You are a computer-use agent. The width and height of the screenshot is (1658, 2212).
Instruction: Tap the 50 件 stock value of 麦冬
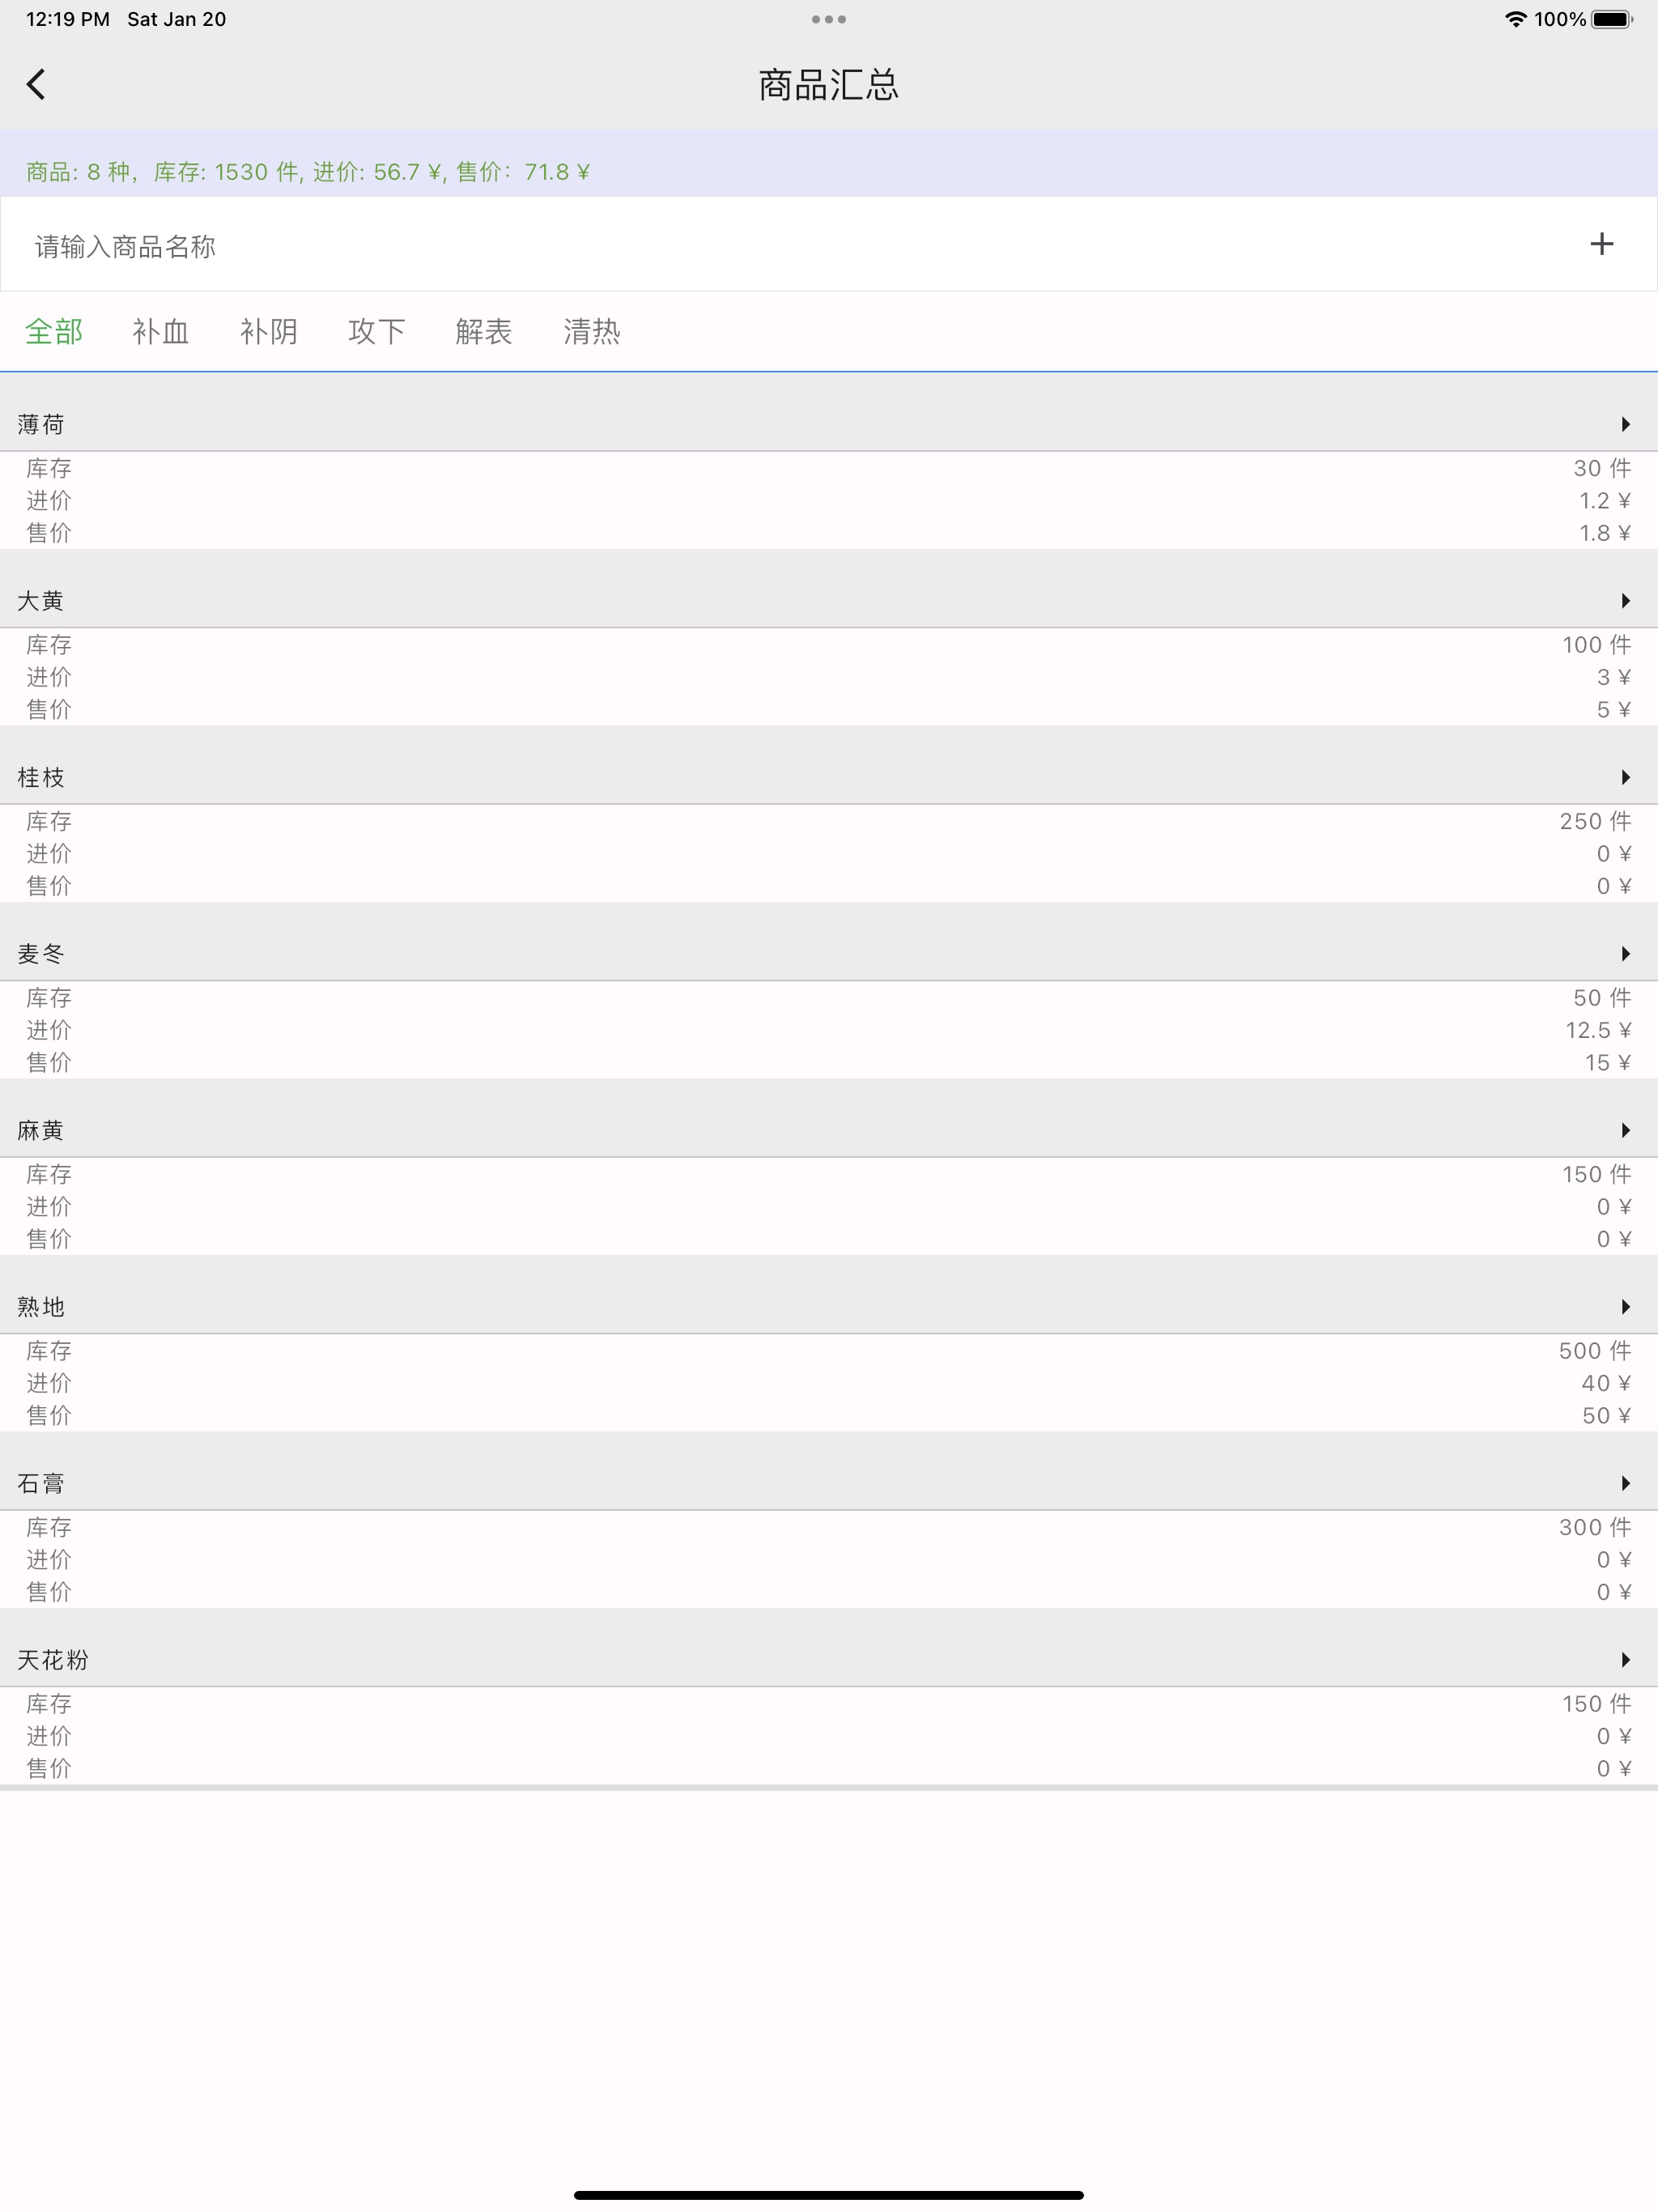pyautogui.click(x=1602, y=998)
